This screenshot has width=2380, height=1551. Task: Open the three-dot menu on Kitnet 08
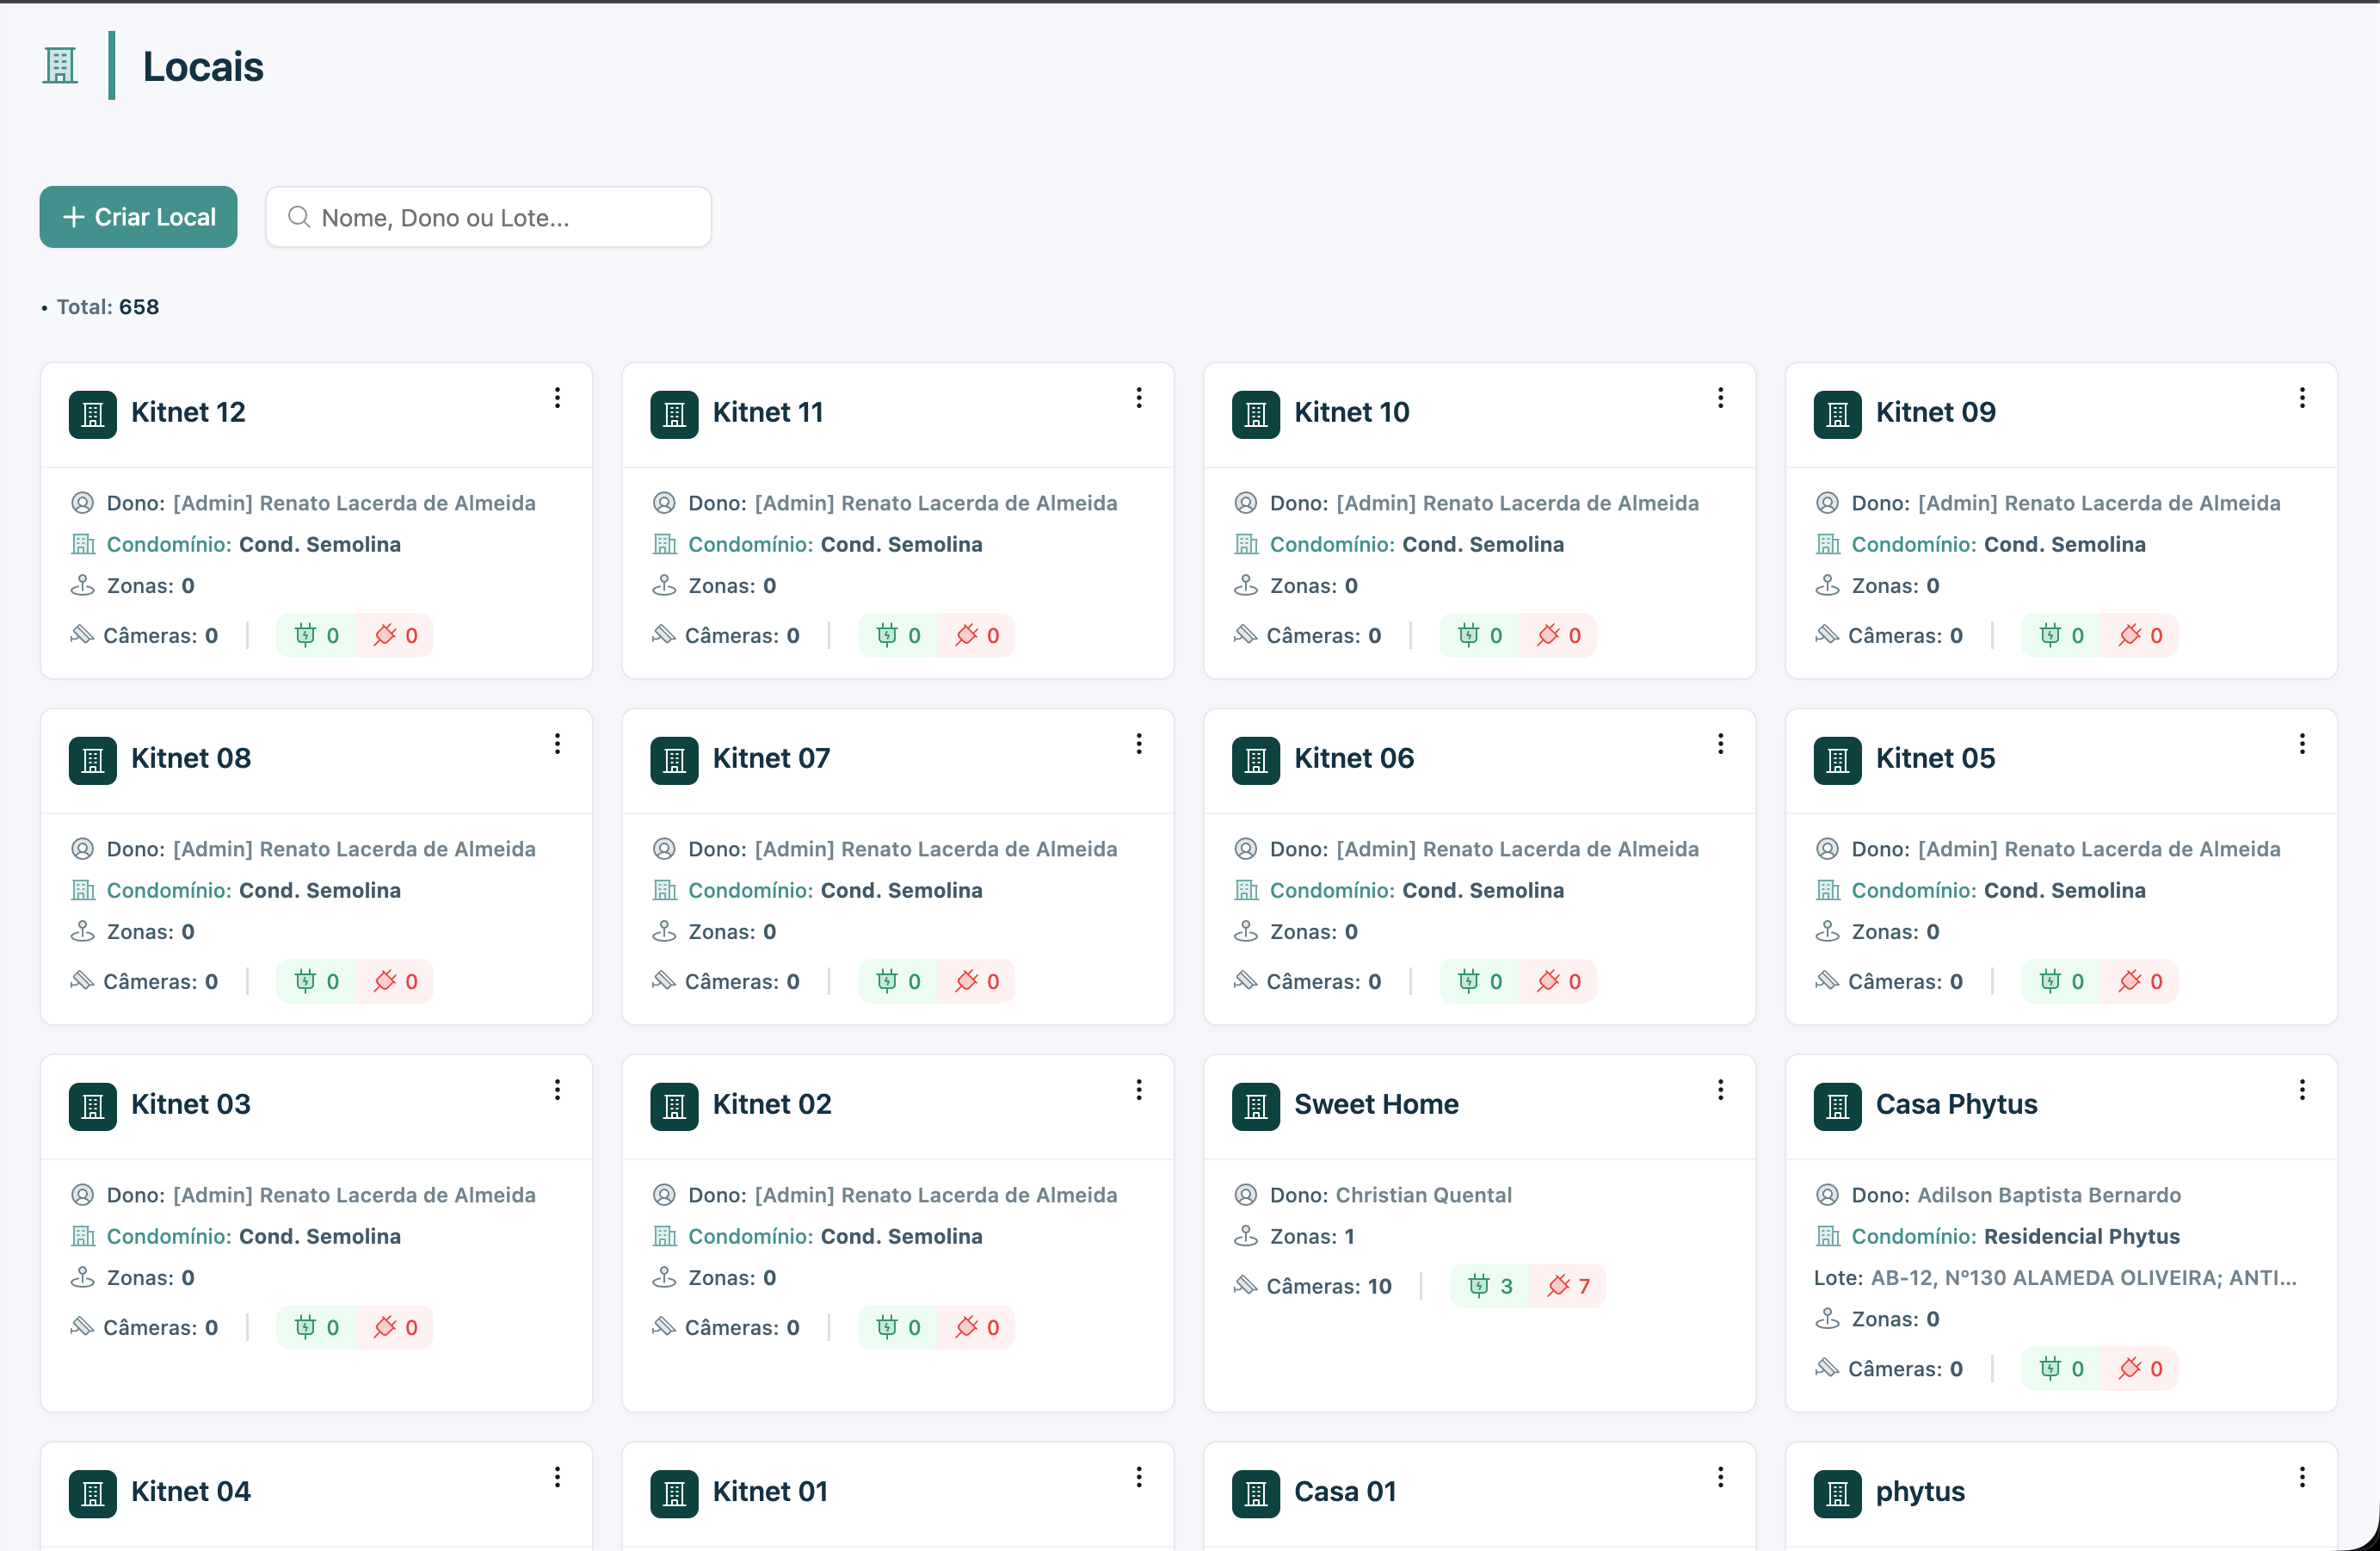coord(557,744)
